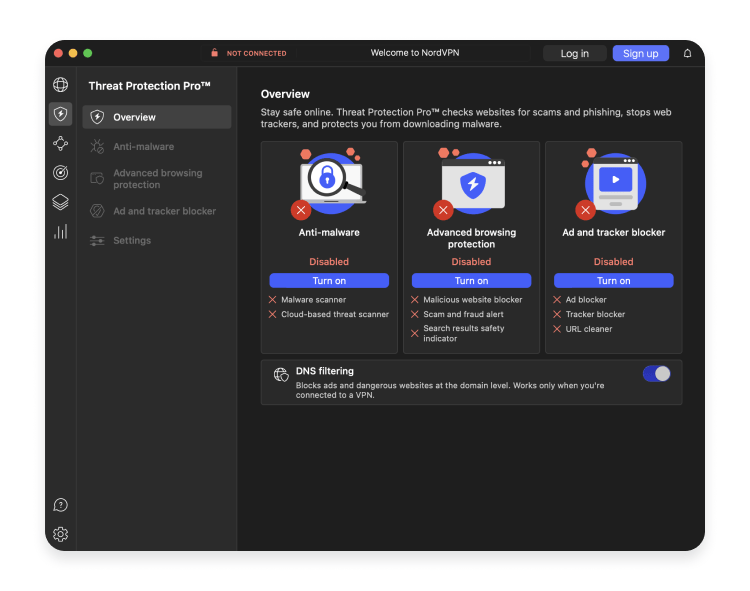Go to Advanced browsing protection menu item

pyautogui.click(x=157, y=179)
